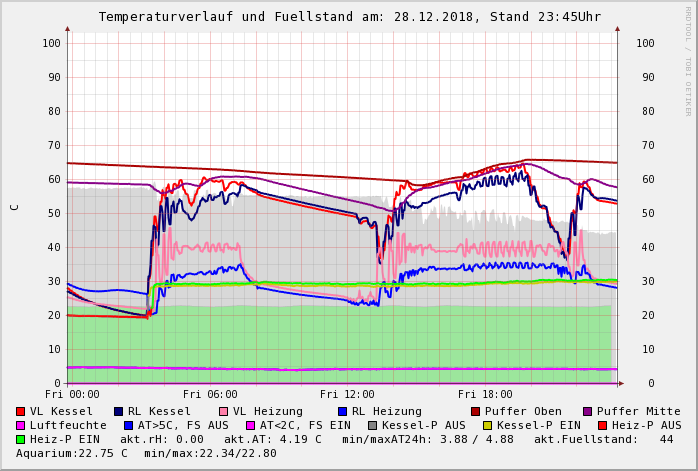Image resolution: width=698 pixels, height=471 pixels.
Task: Click the Fri 18:00 time axis label
Action: coord(484,395)
